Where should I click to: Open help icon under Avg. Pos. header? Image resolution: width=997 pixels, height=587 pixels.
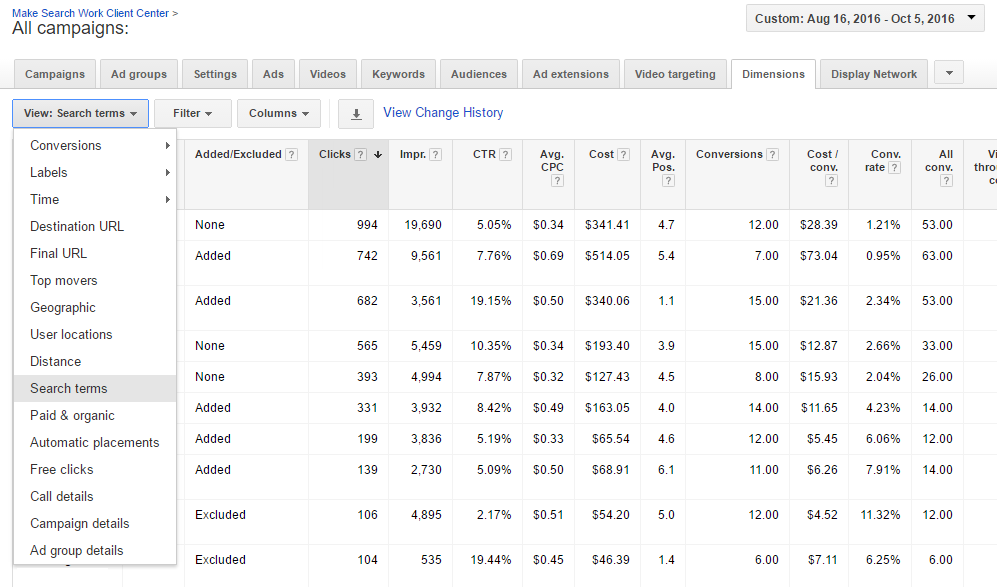pos(668,181)
